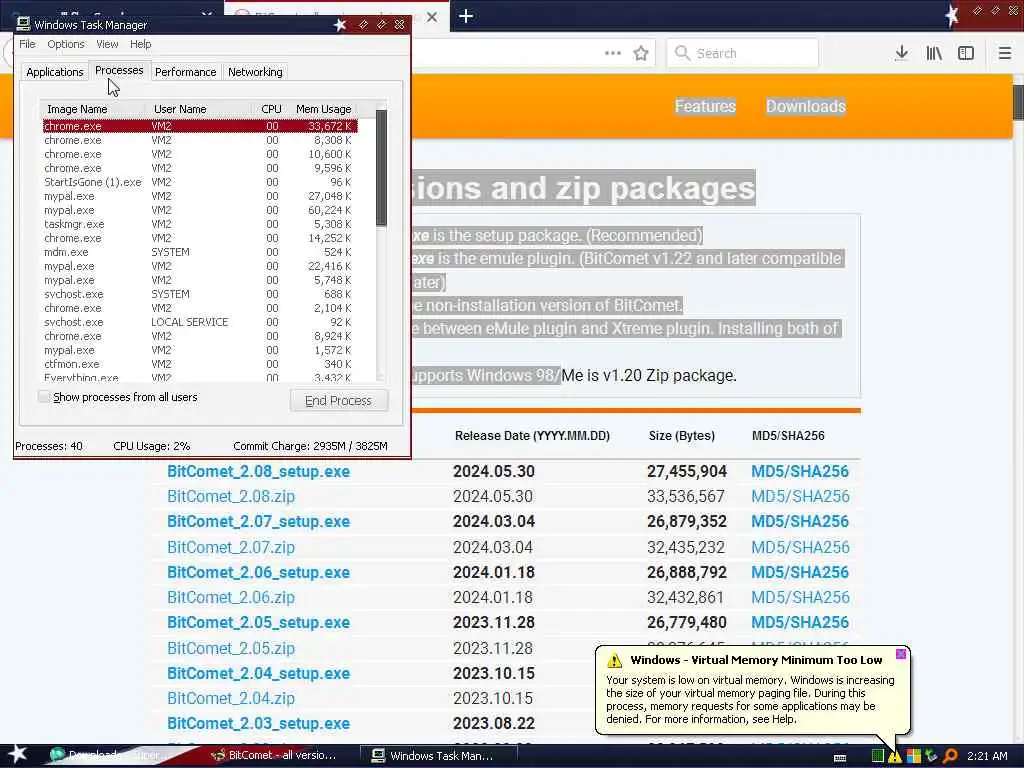Click the yellow warning tray icon
The height and width of the screenshot is (768, 1024).
(895, 756)
